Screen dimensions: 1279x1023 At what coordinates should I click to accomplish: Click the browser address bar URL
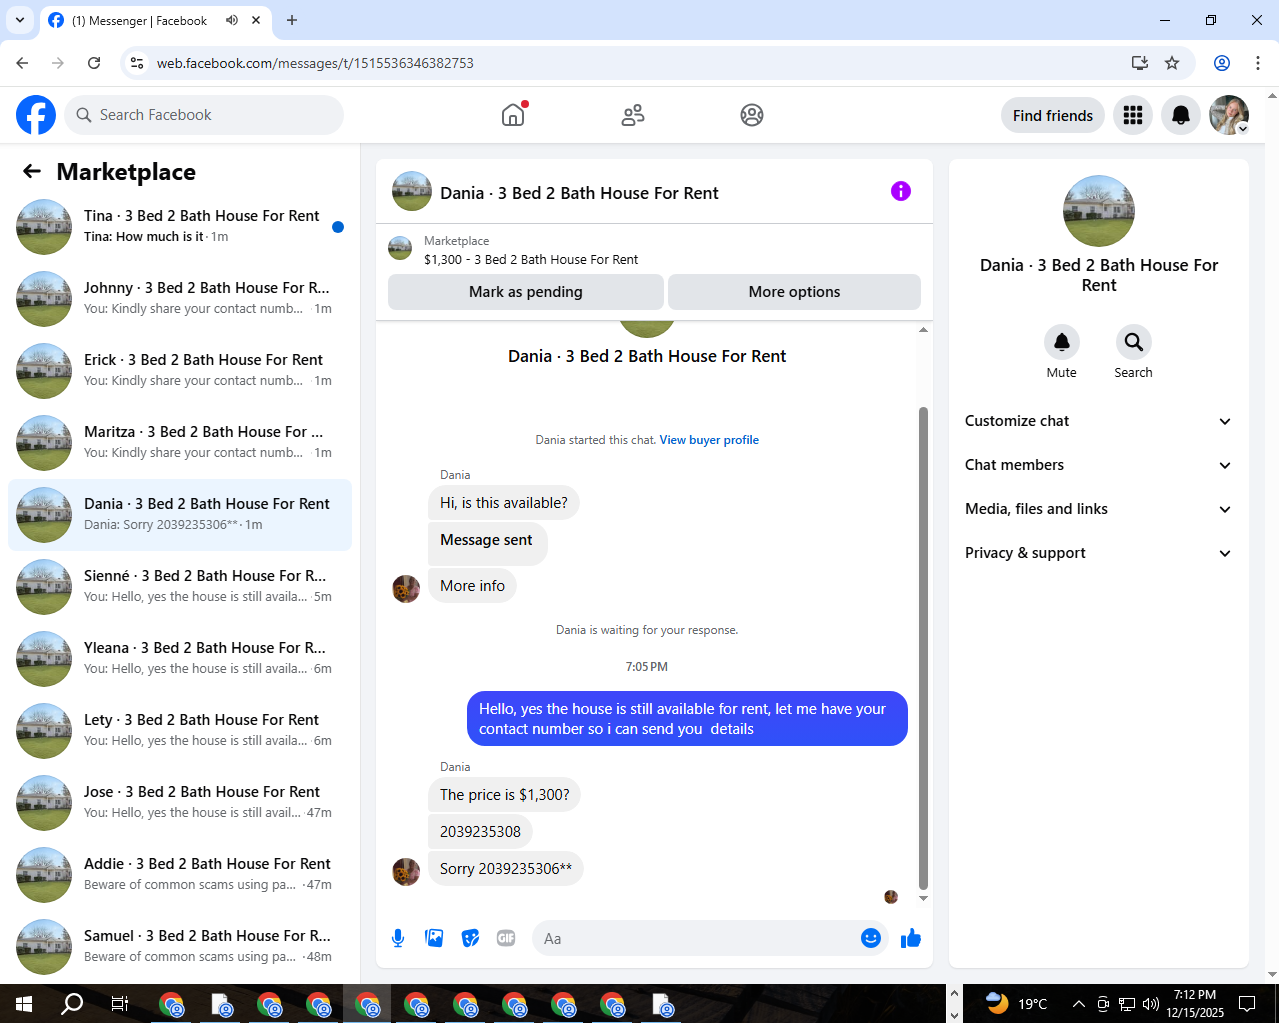point(315,63)
